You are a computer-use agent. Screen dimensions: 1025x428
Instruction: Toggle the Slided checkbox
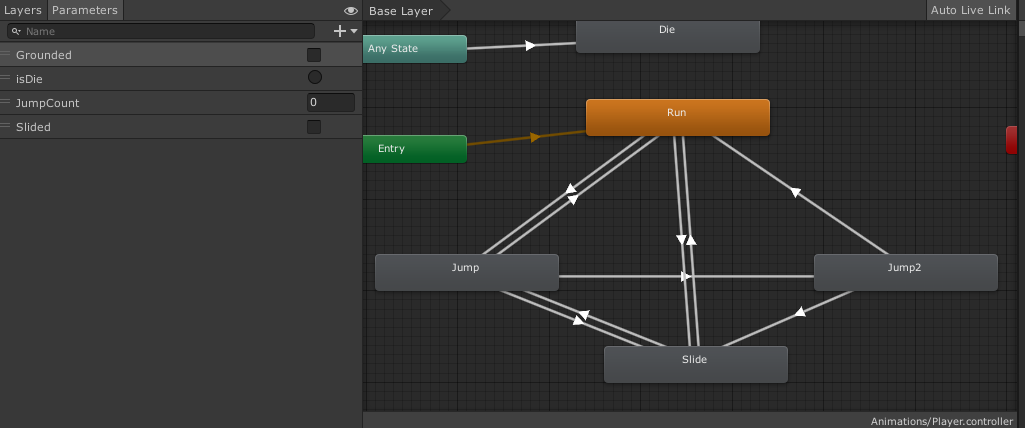(314, 127)
